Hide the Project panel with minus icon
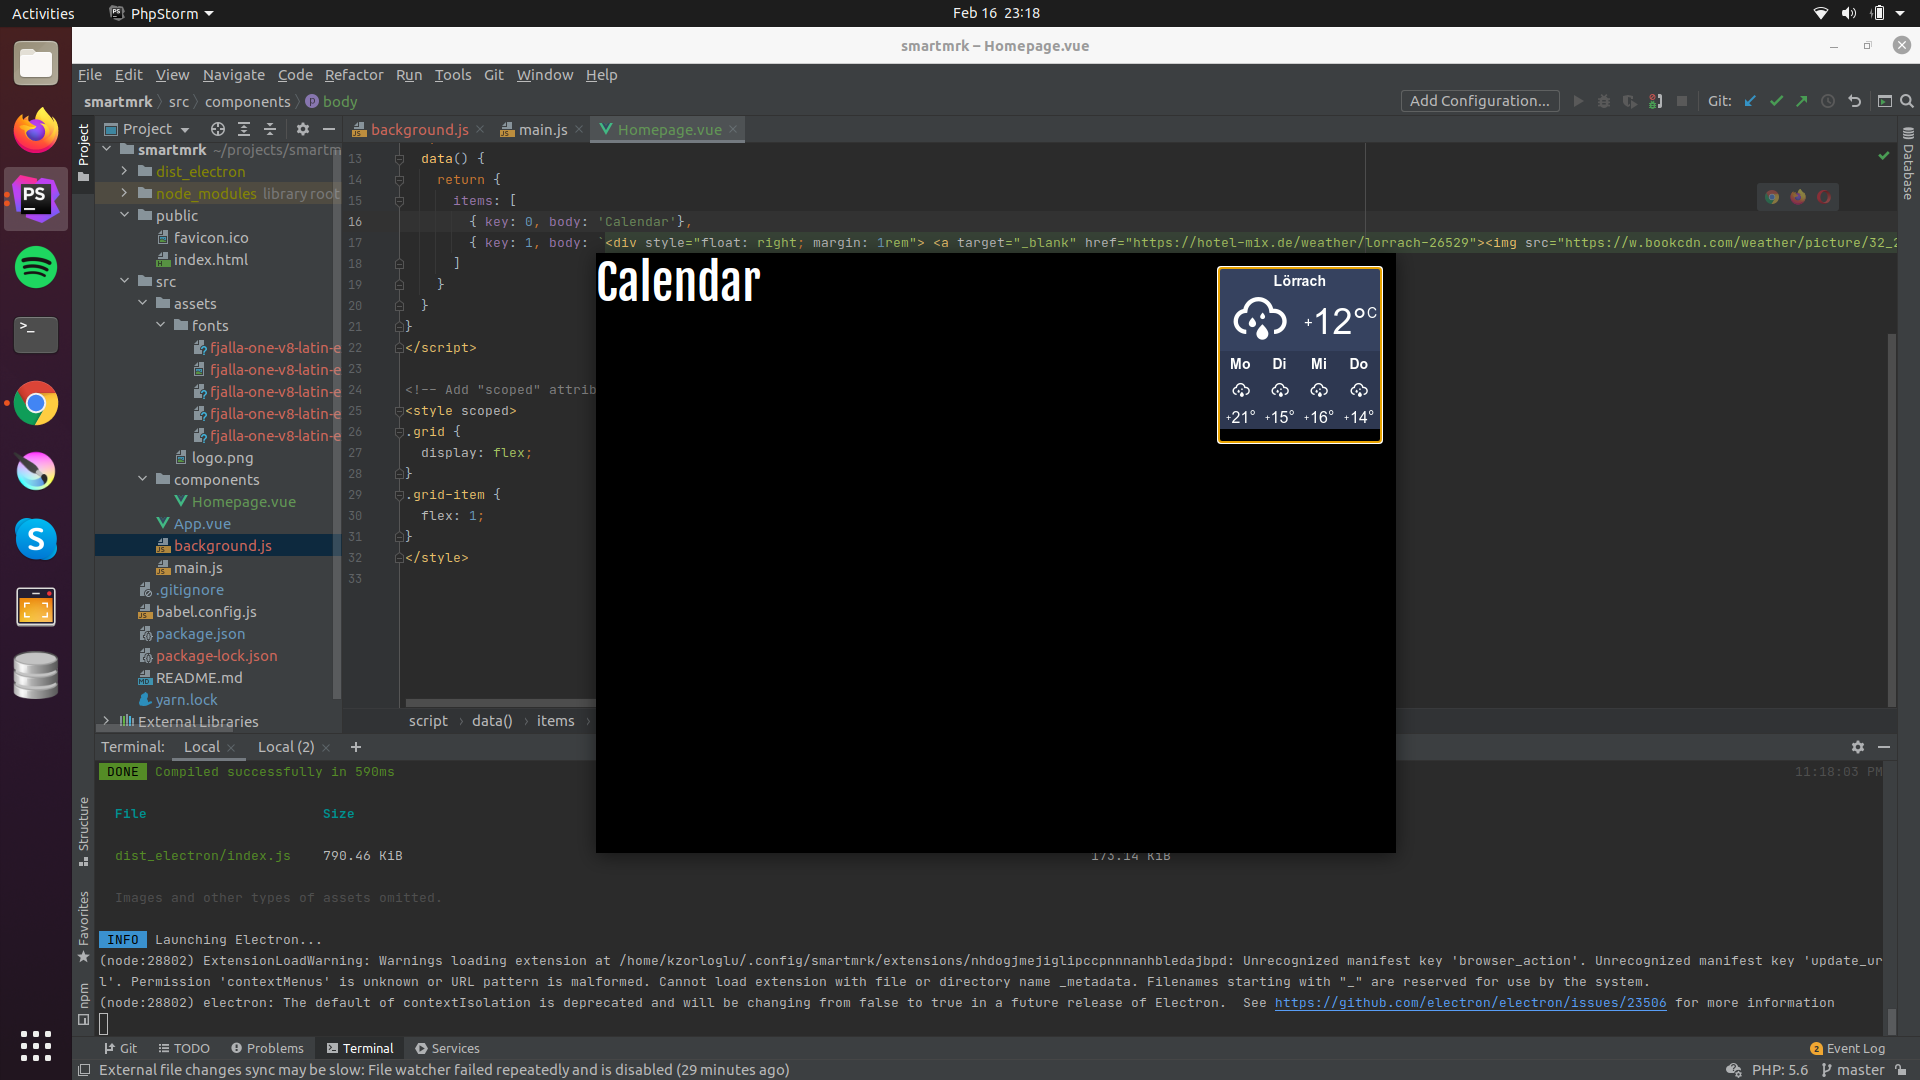Viewport: 1920px width, 1080px height. pos(329,129)
